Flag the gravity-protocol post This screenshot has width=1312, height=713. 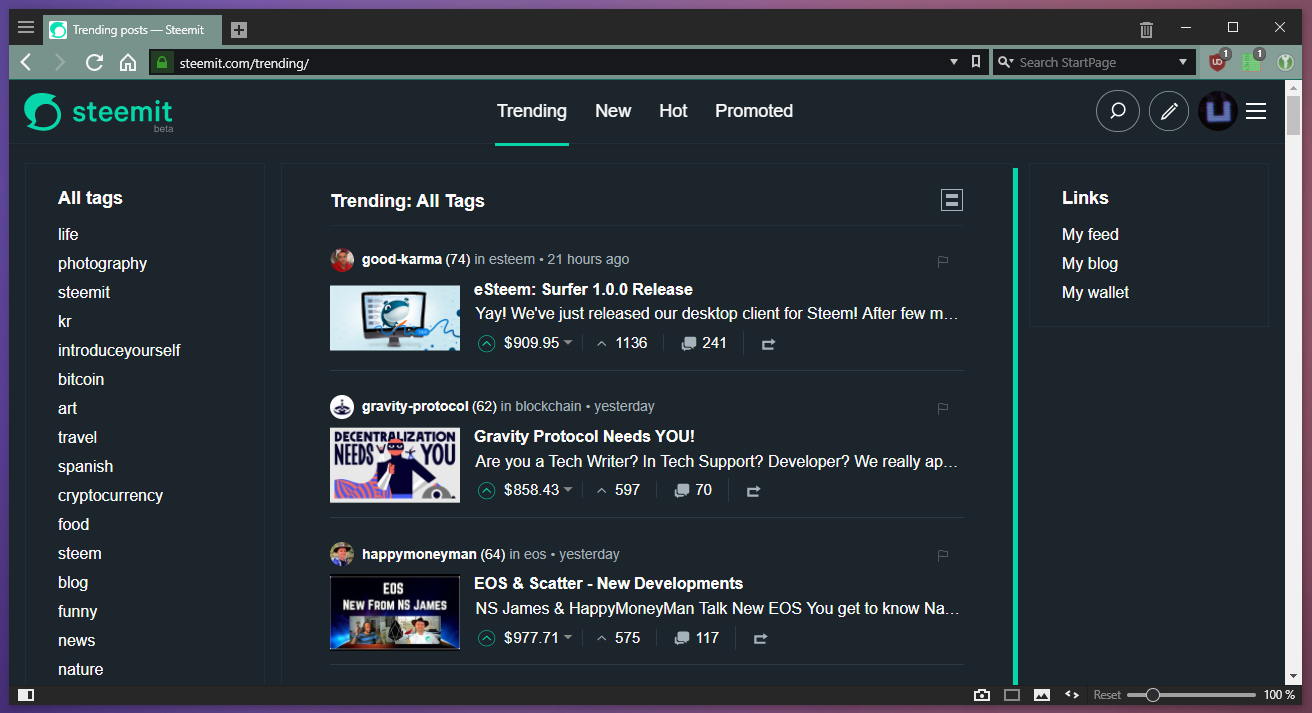coord(942,408)
